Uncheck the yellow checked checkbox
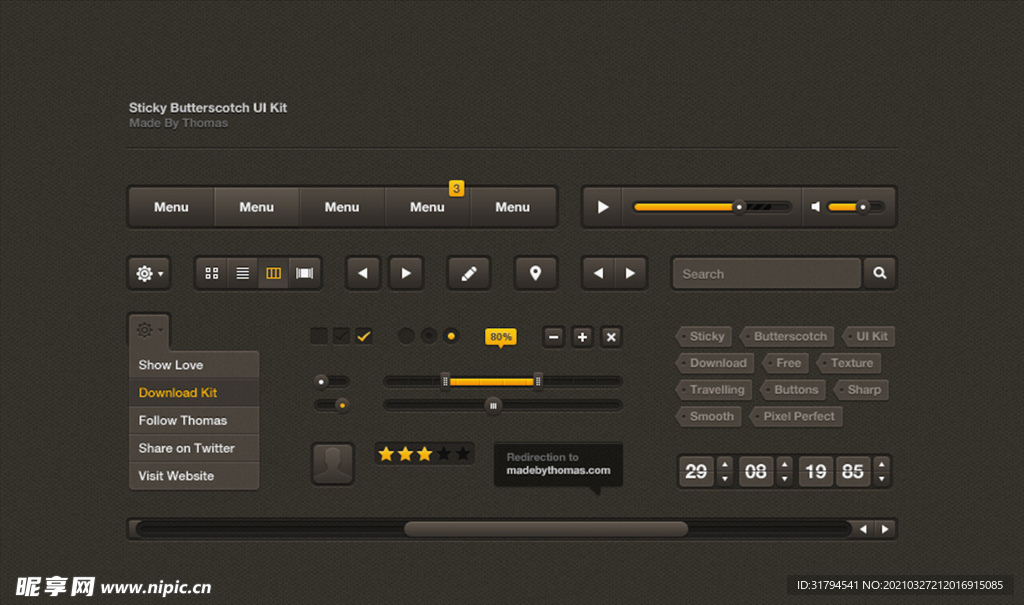The height and width of the screenshot is (605, 1024). (x=364, y=336)
